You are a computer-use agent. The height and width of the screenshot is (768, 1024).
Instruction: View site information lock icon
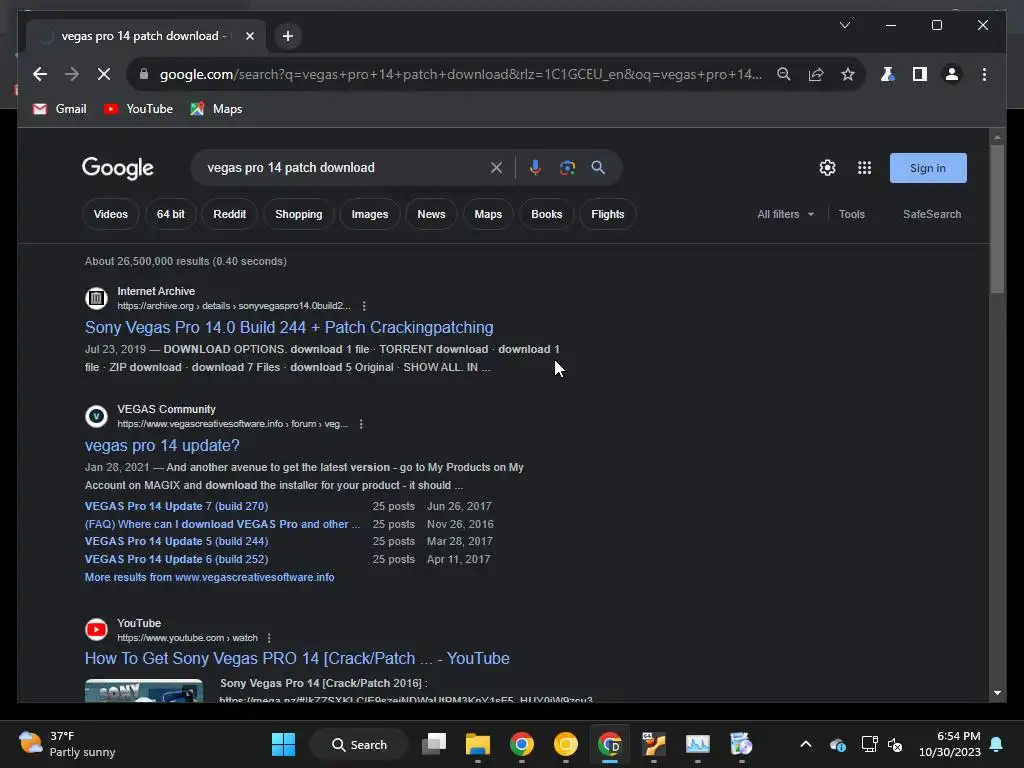[144, 74]
